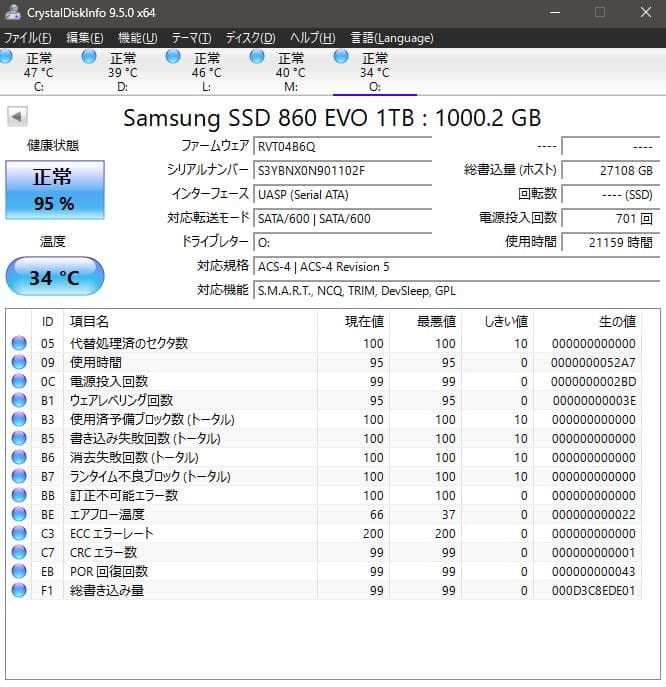Image resolution: width=666 pixels, height=687 pixels.
Task: Select drive O: tab at 34 °C
Action: point(375,72)
